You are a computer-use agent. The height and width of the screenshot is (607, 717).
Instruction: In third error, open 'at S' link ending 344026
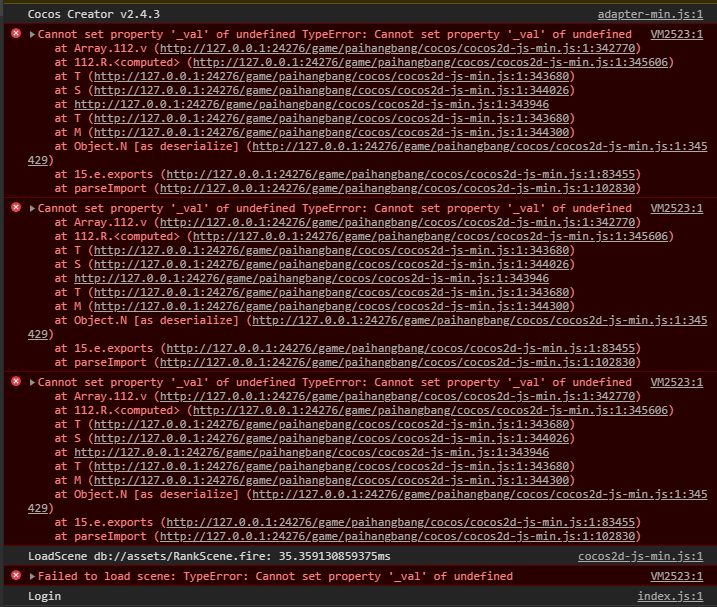(332, 438)
